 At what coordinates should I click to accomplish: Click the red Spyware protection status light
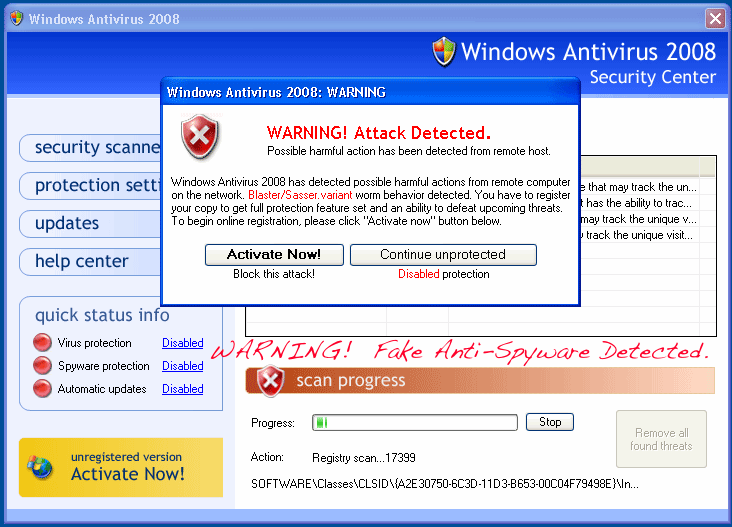click(42, 365)
